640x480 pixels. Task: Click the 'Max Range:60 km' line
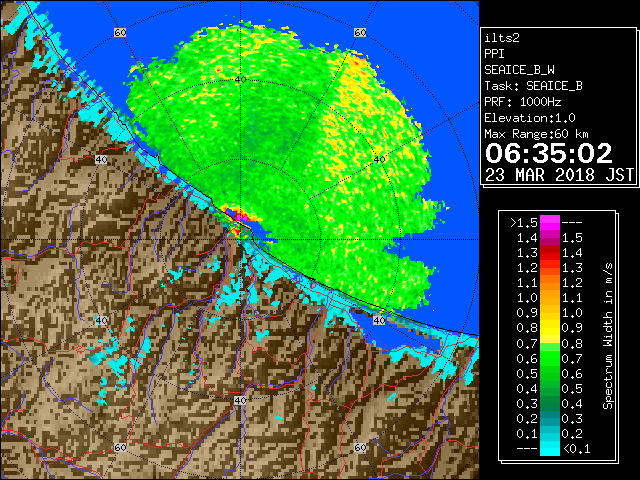pyautogui.click(x=536, y=134)
